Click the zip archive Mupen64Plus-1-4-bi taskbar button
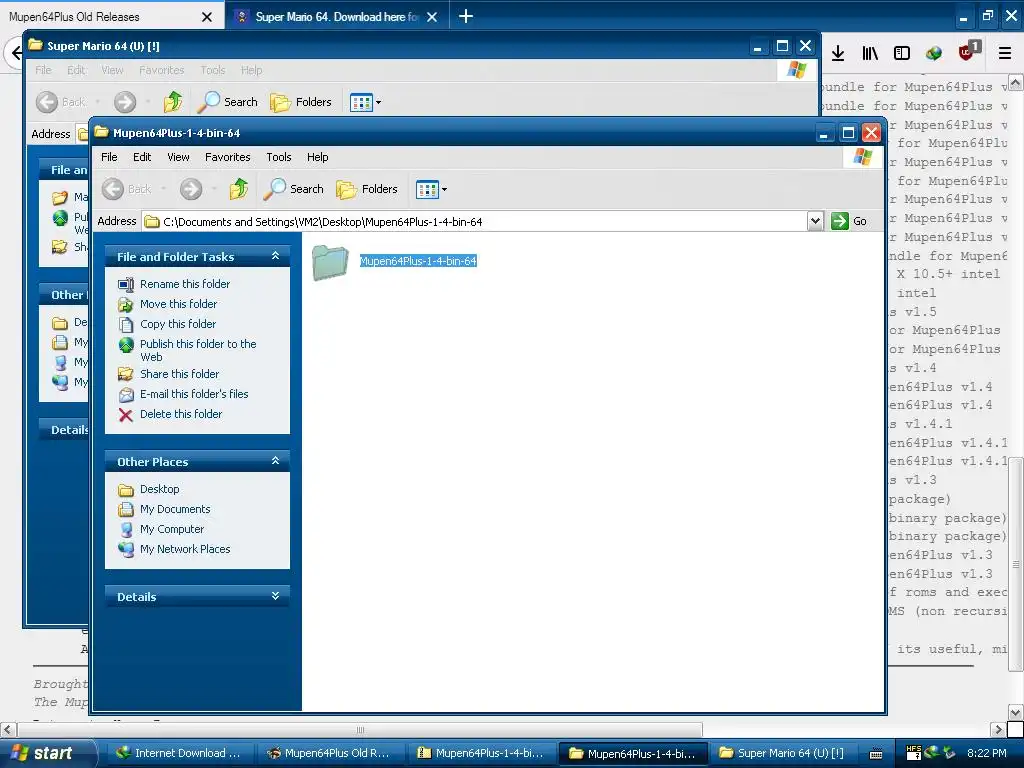This screenshot has width=1024, height=768. (481, 753)
